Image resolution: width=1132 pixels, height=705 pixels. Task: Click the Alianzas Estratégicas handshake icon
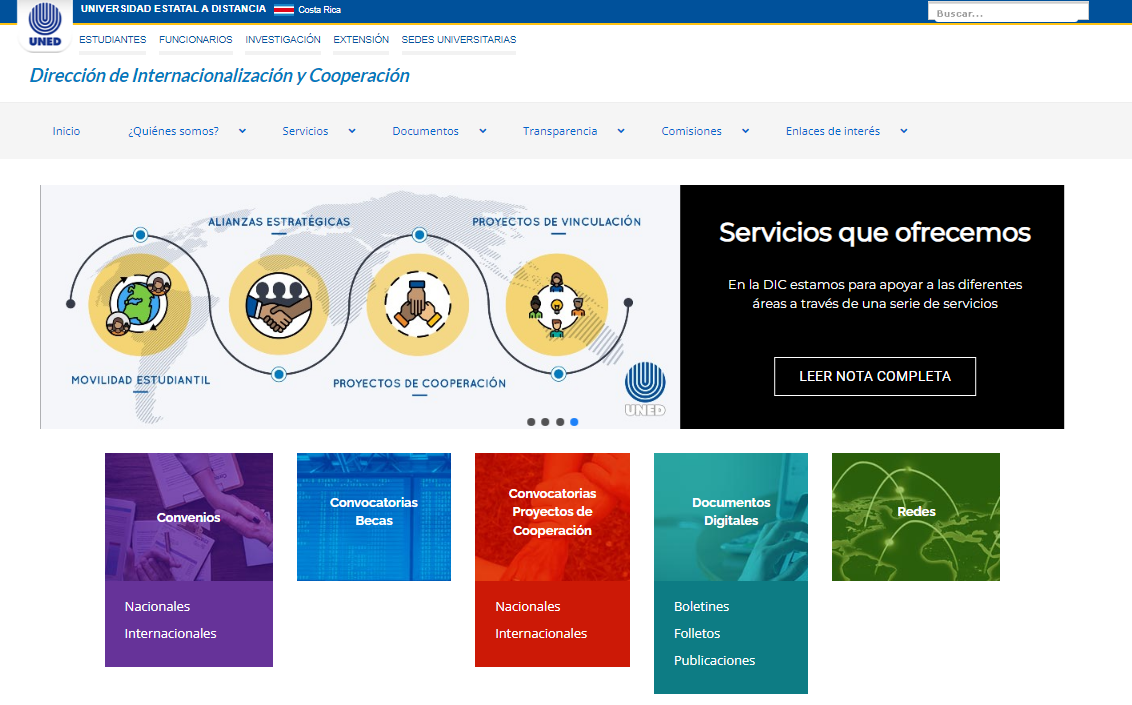click(x=279, y=305)
